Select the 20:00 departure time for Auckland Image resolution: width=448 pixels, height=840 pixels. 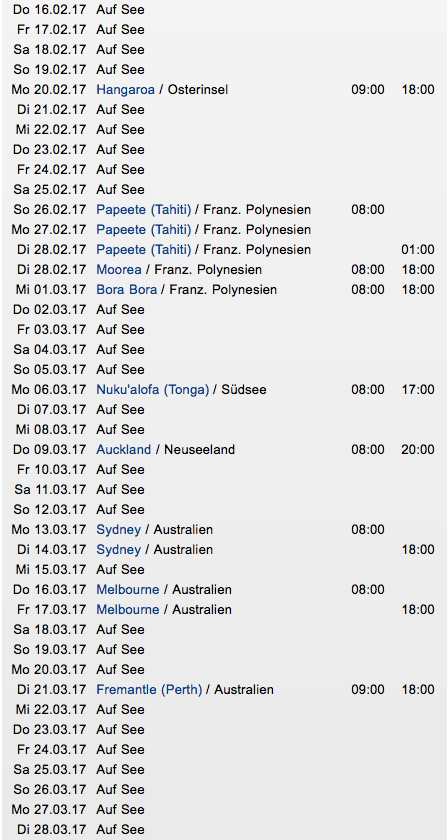click(418, 449)
